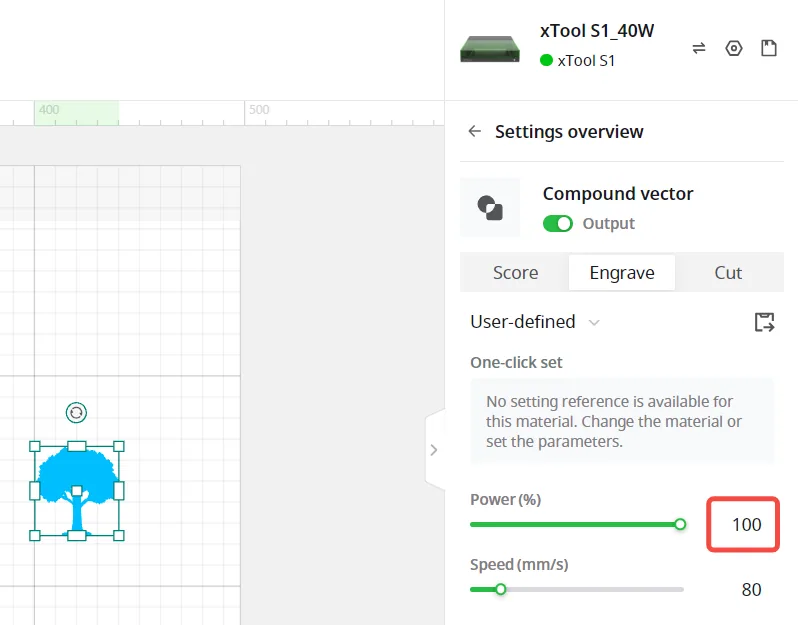Open device settings hexagon icon
Image resolution: width=798 pixels, height=625 pixels.
(x=733, y=48)
